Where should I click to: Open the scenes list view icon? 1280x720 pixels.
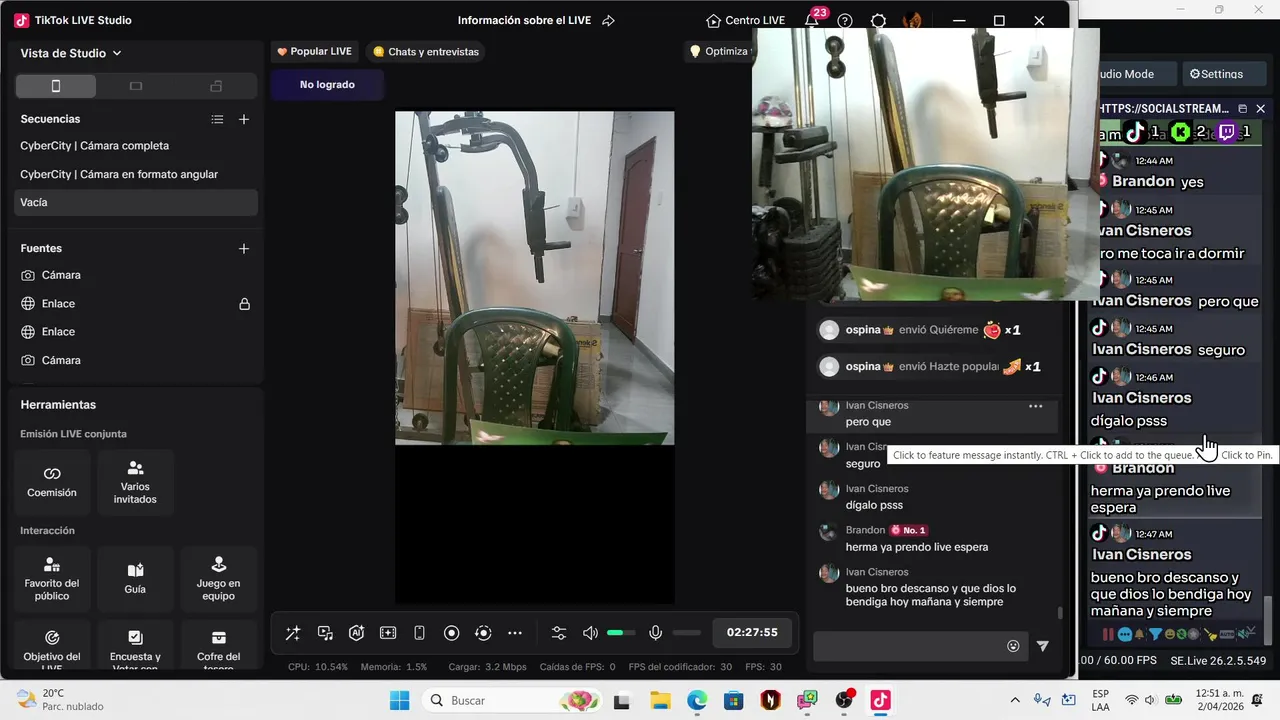[x=217, y=119]
